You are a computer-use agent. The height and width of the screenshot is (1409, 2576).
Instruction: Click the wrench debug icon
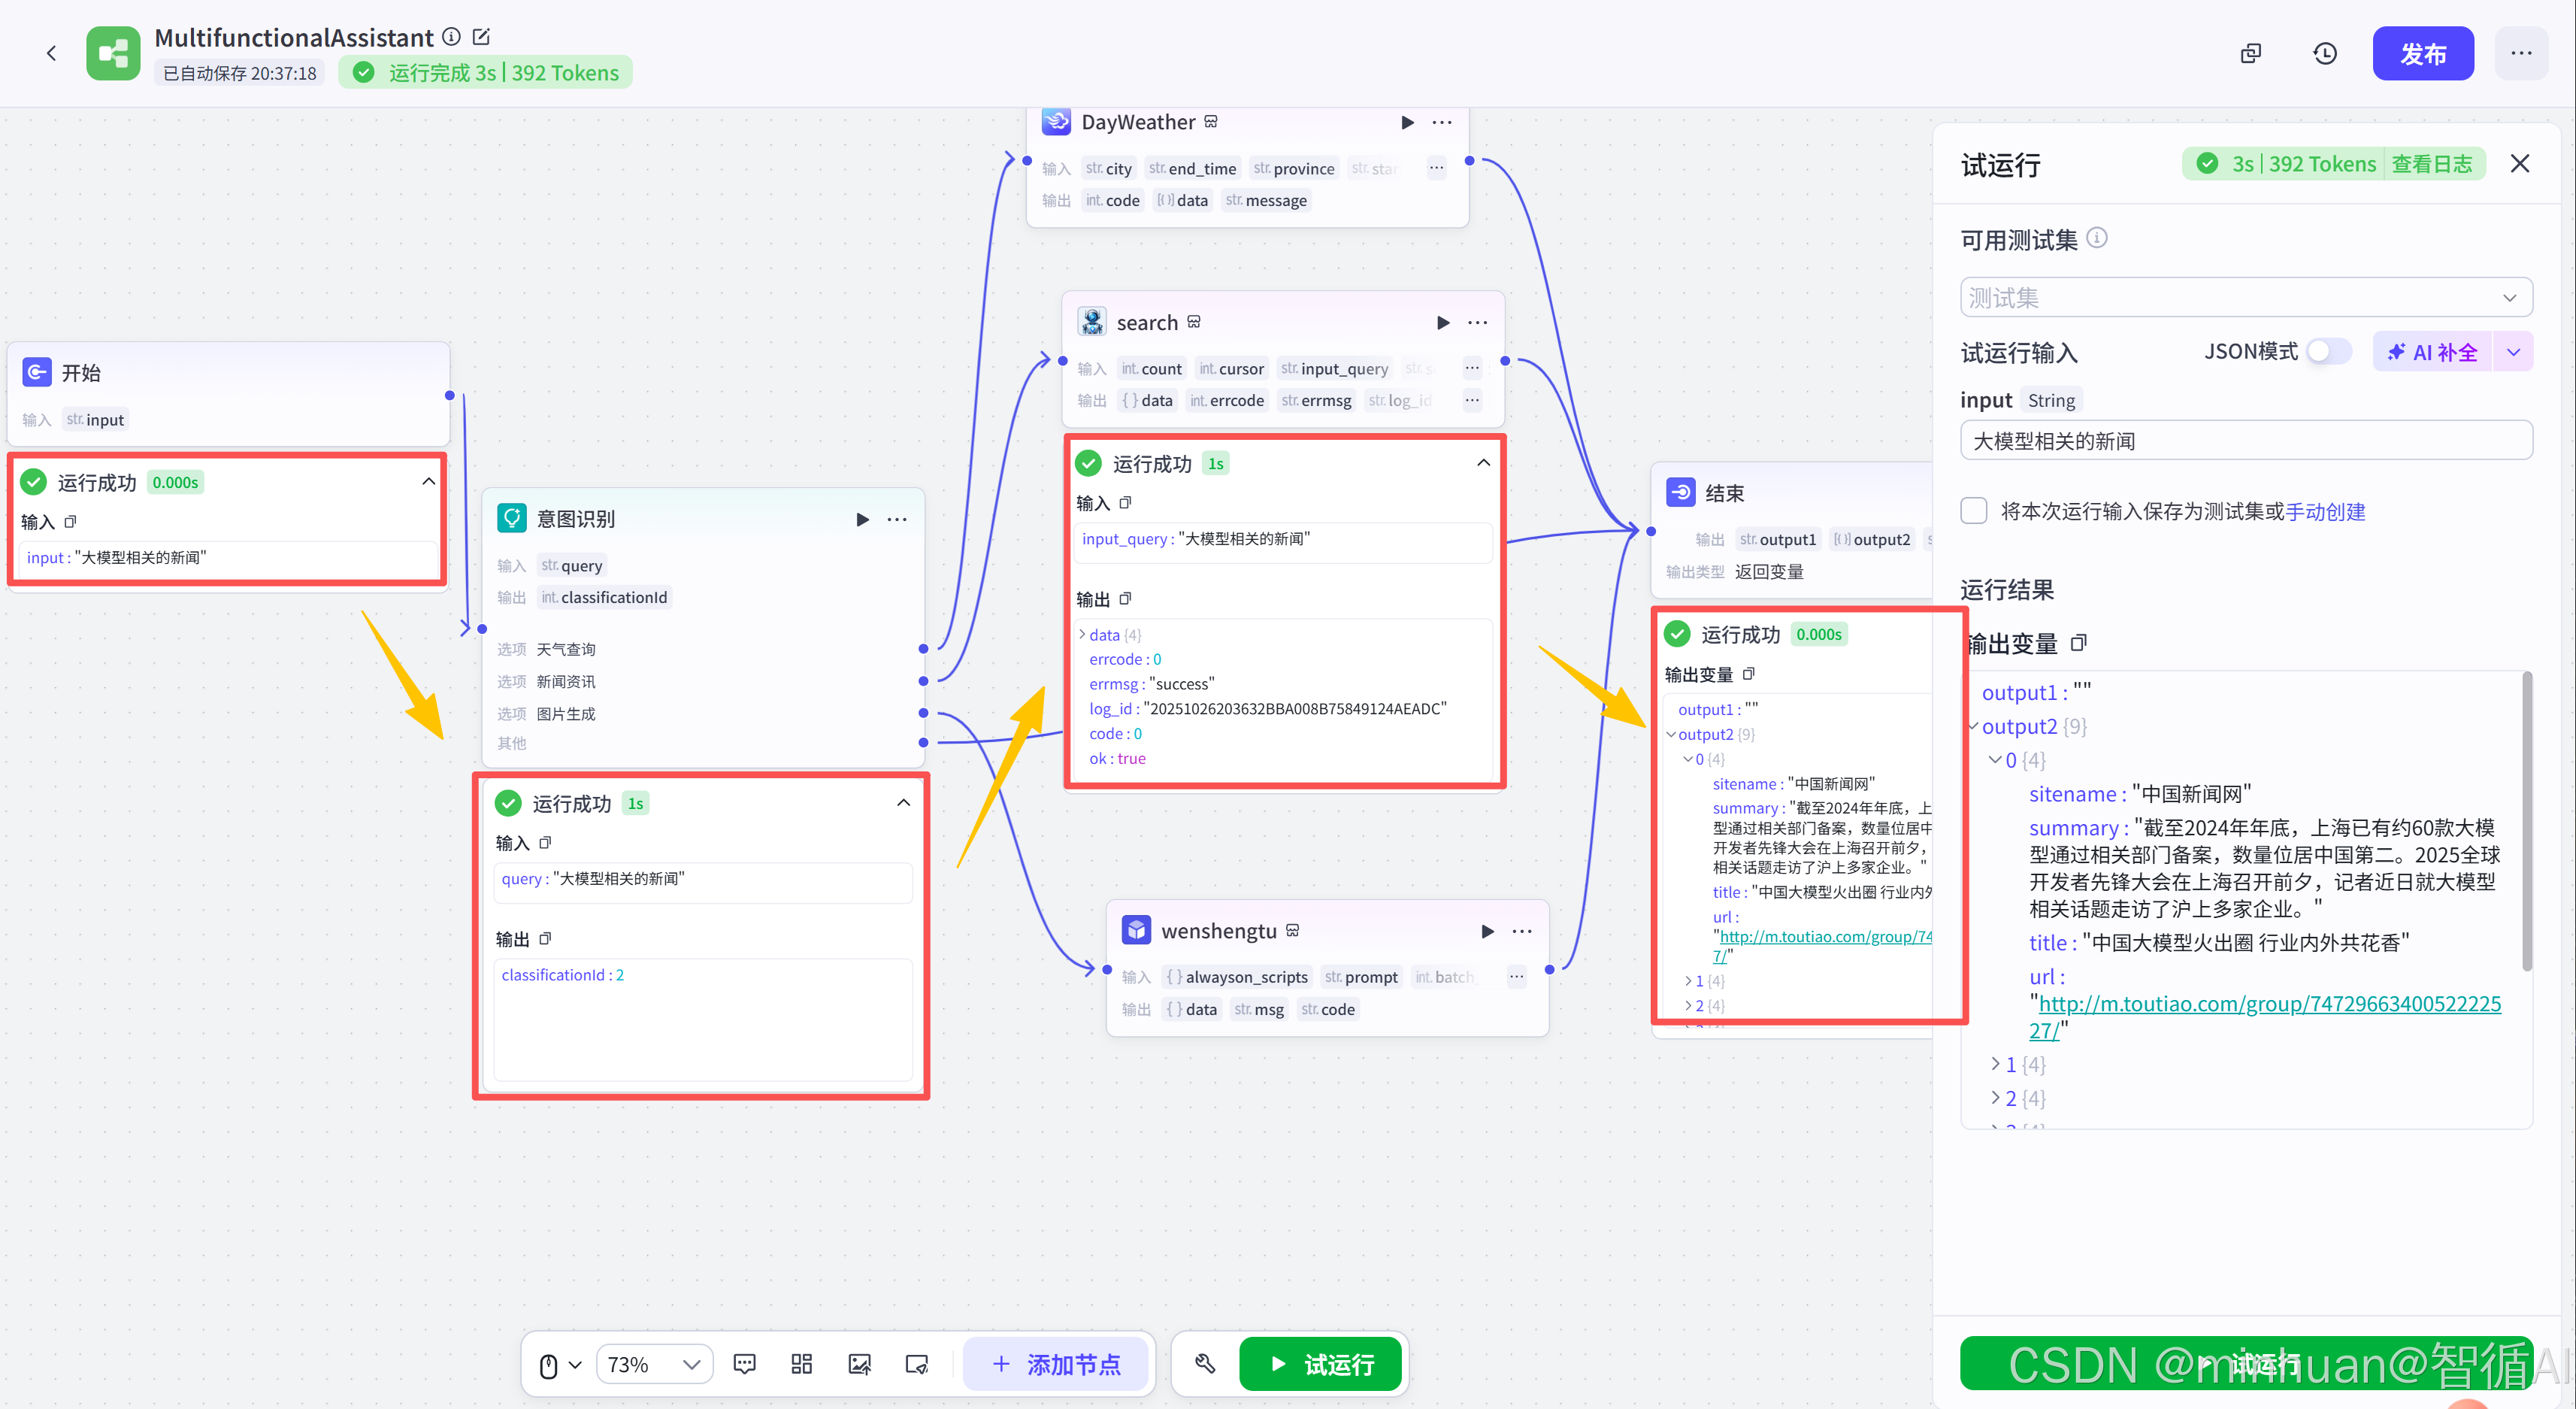[1205, 1364]
